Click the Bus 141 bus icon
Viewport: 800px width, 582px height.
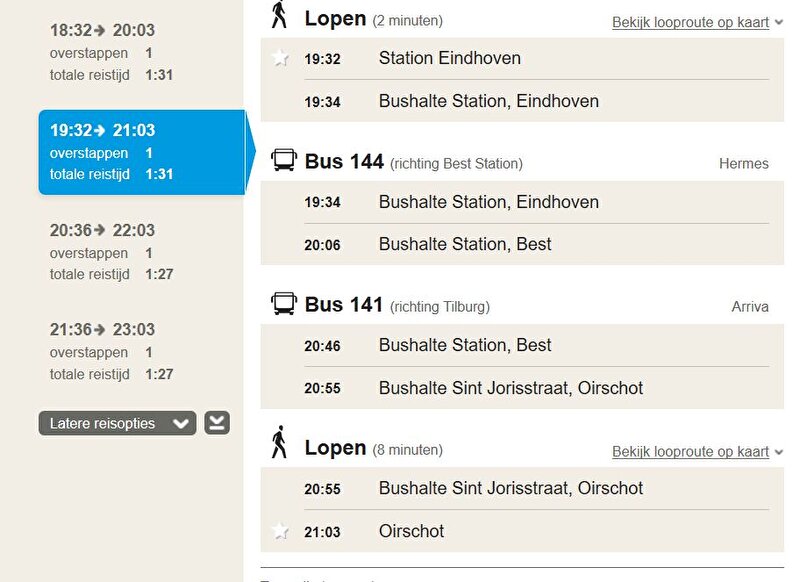[284, 303]
